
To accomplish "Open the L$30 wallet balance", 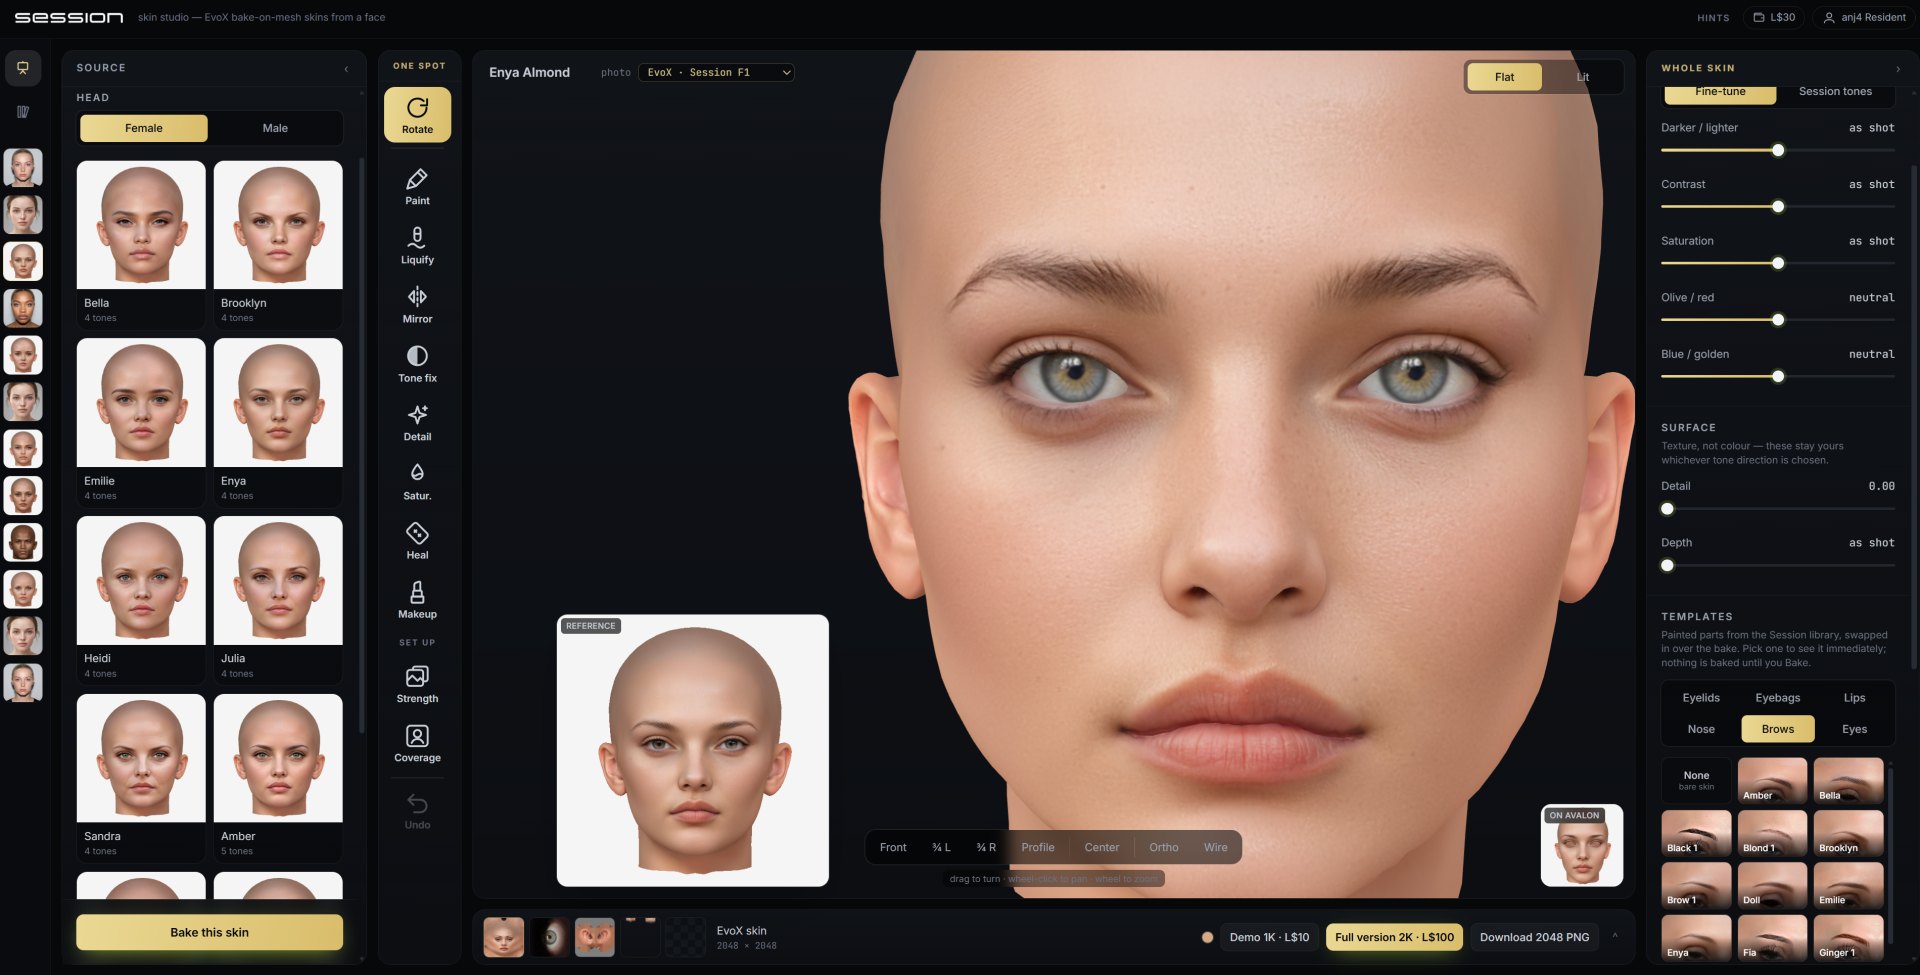I will point(1774,17).
